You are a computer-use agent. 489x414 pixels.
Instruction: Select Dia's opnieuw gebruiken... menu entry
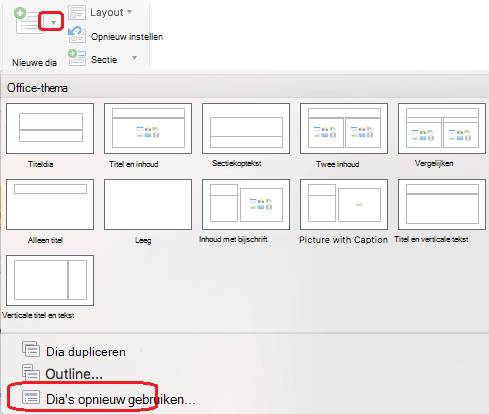108,399
